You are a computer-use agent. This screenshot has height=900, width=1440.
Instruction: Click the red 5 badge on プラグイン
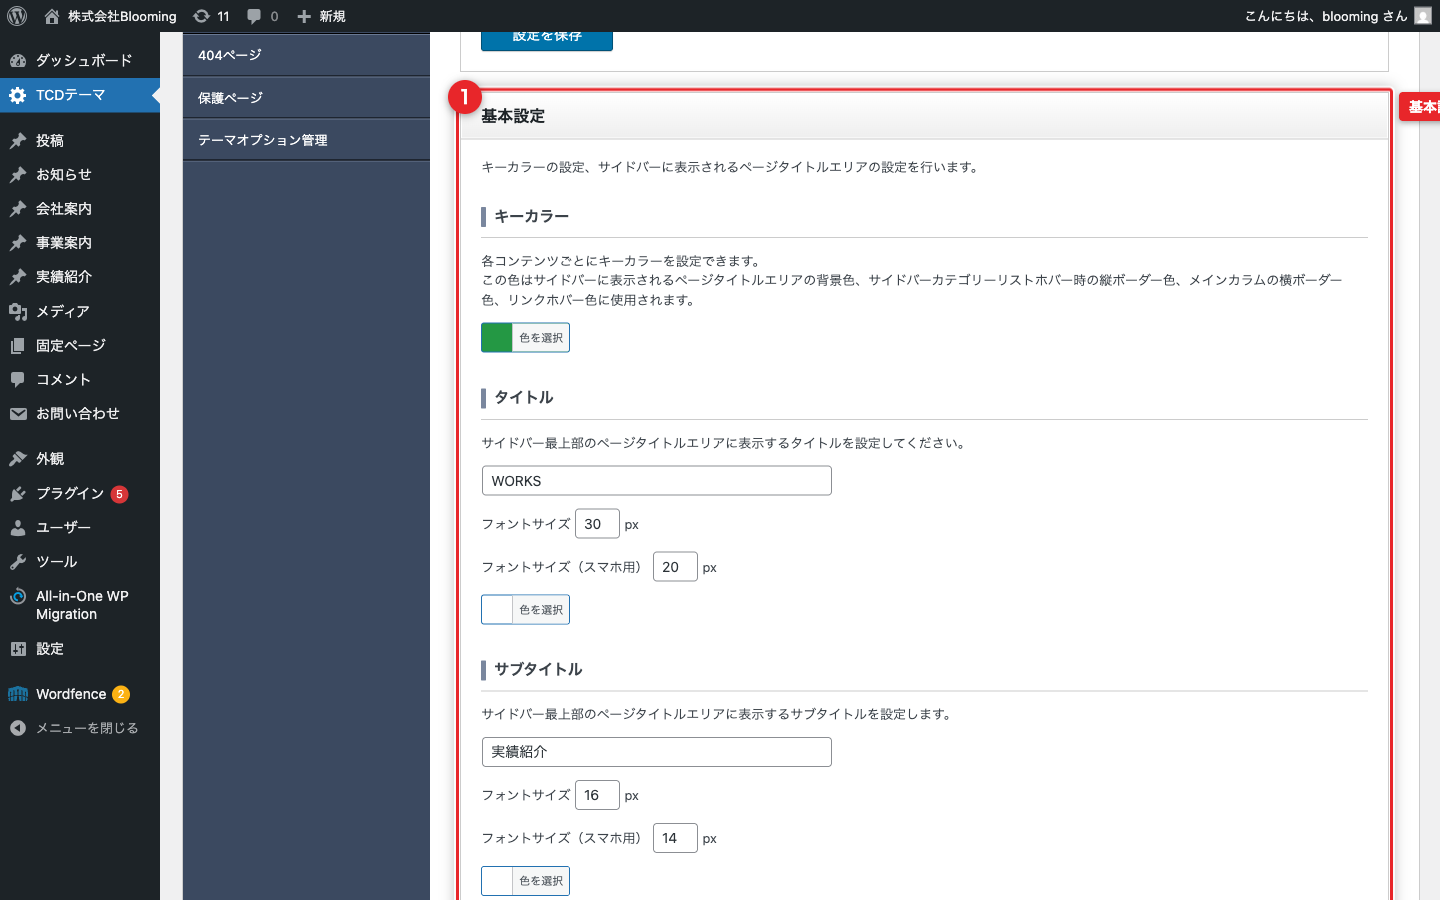(120, 494)
